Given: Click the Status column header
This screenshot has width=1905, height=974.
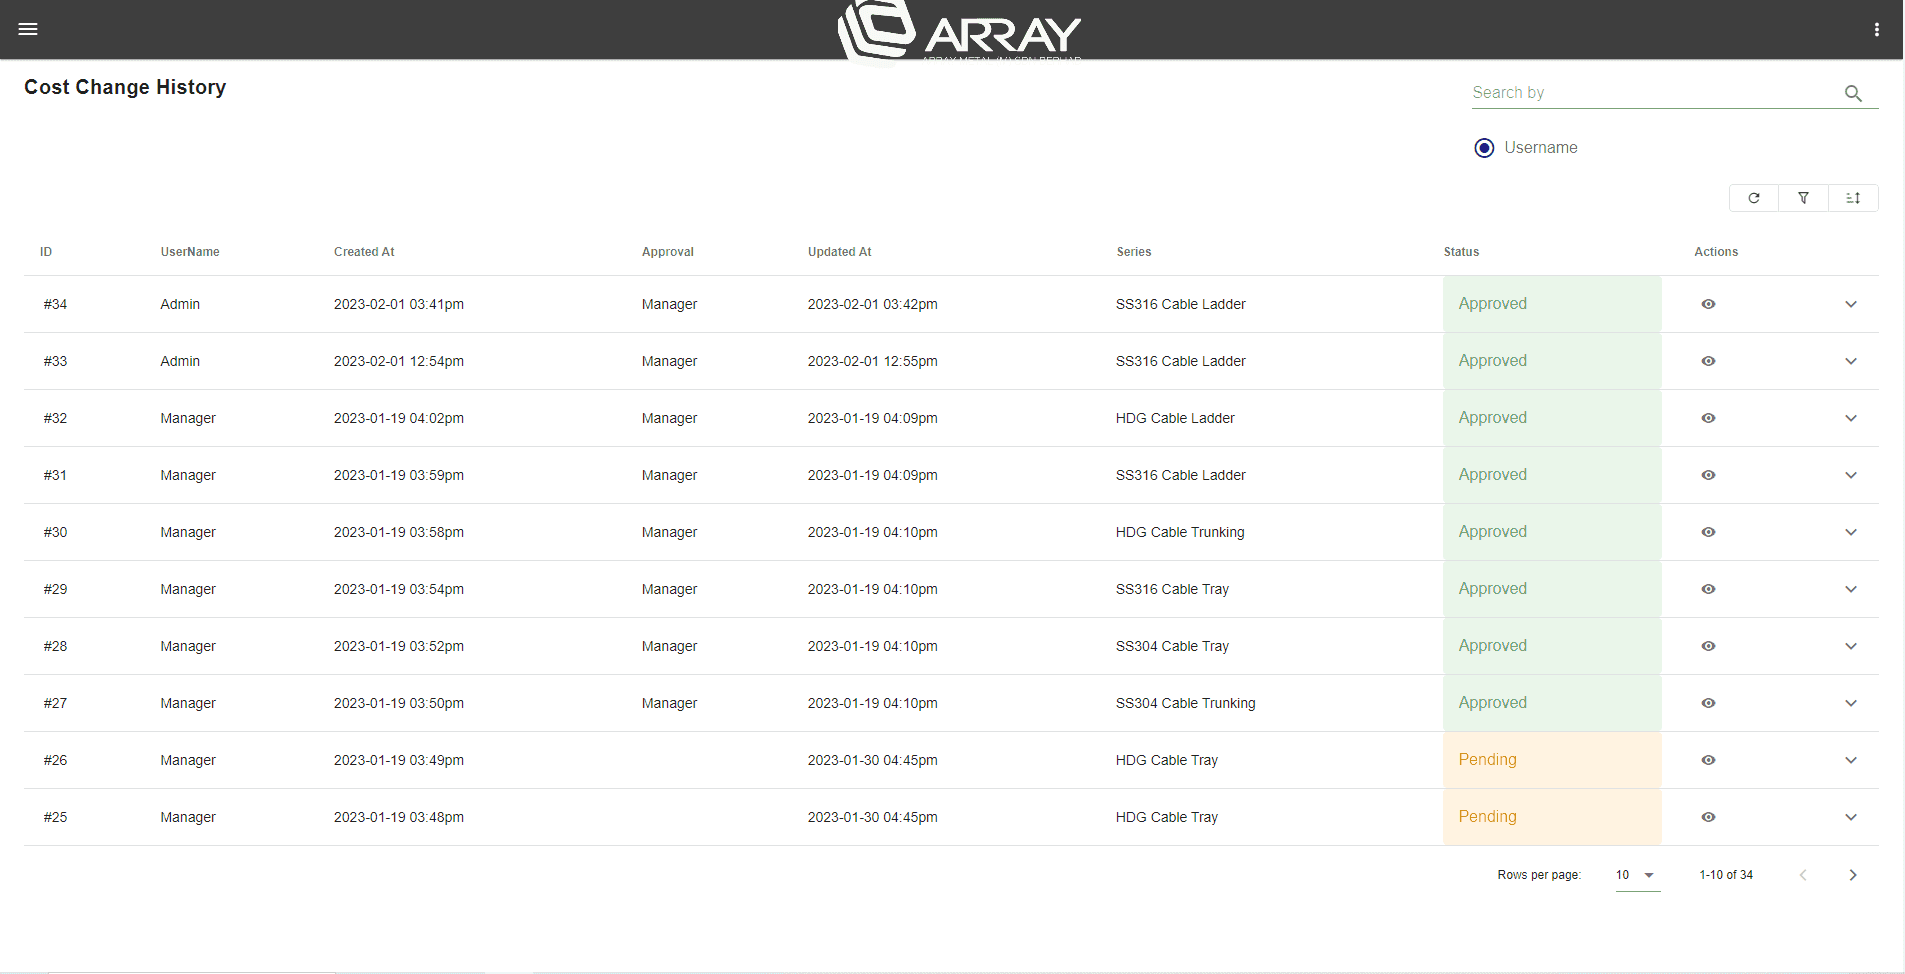Looking at the screenshot, I should [x=1461, y=251].
